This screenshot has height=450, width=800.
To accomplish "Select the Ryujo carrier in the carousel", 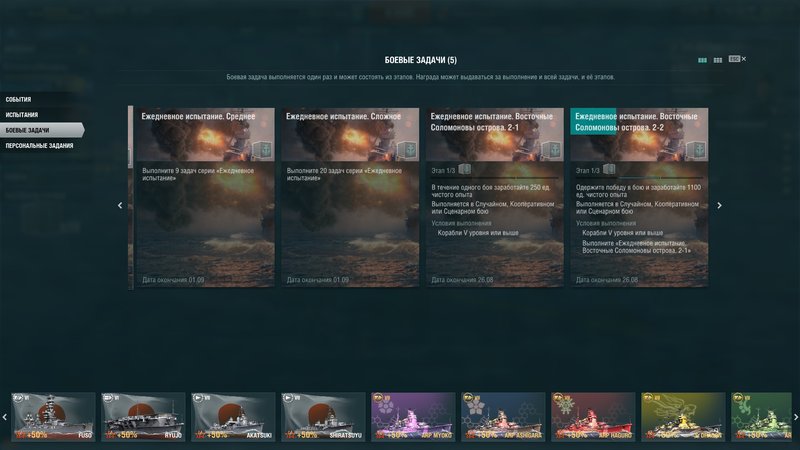I will click(x=143, y=416).
